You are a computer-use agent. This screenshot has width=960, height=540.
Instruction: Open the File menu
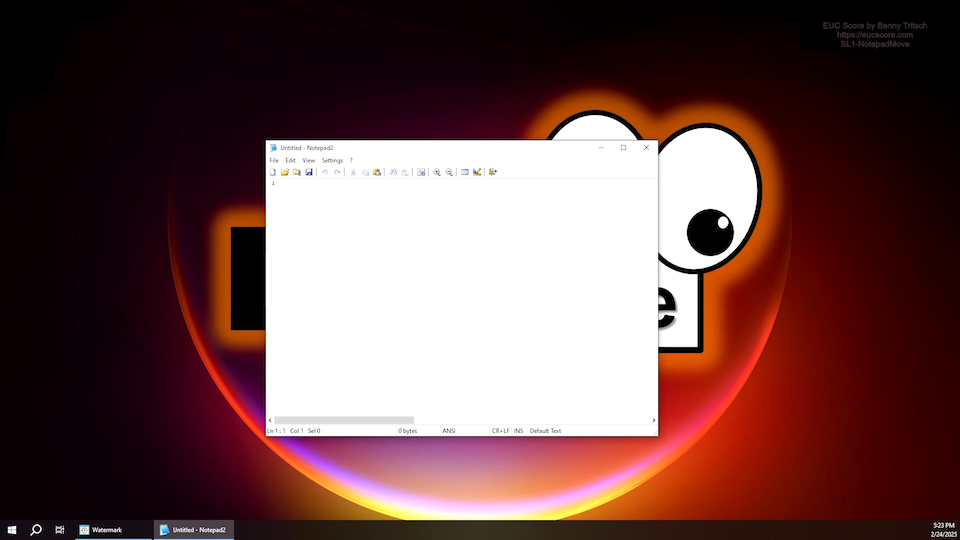(274, 160)
